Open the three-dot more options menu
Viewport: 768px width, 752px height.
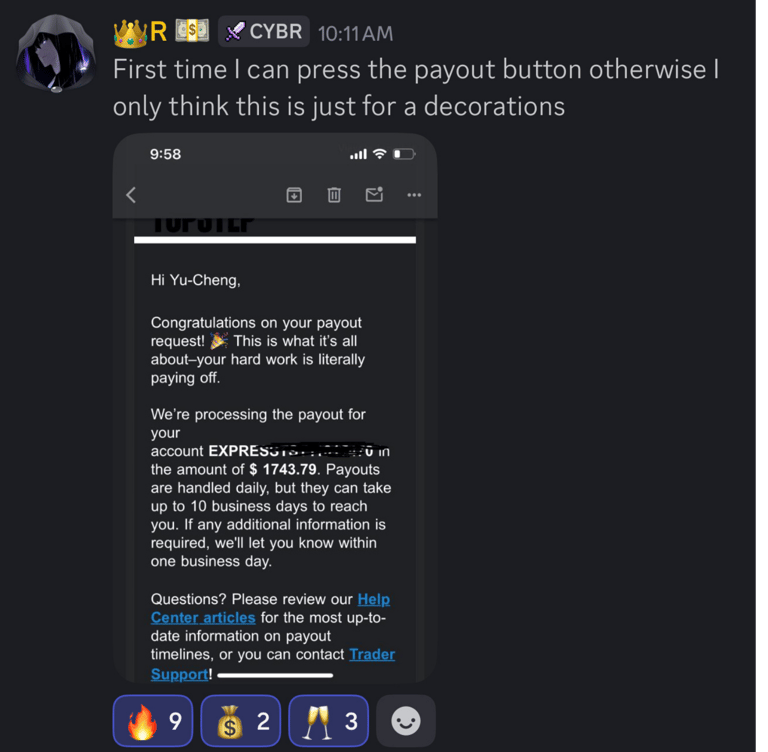[x=414, y=195]
